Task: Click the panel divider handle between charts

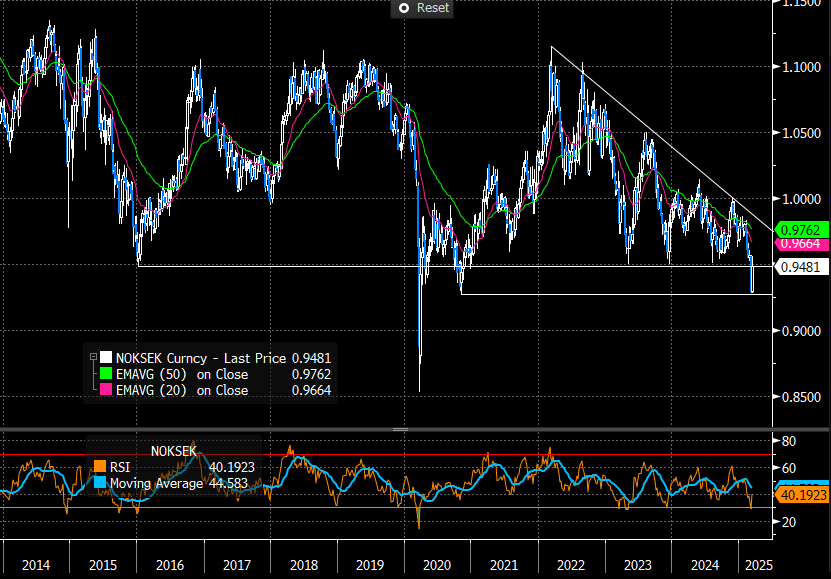Action: click(x=400, y=429)
